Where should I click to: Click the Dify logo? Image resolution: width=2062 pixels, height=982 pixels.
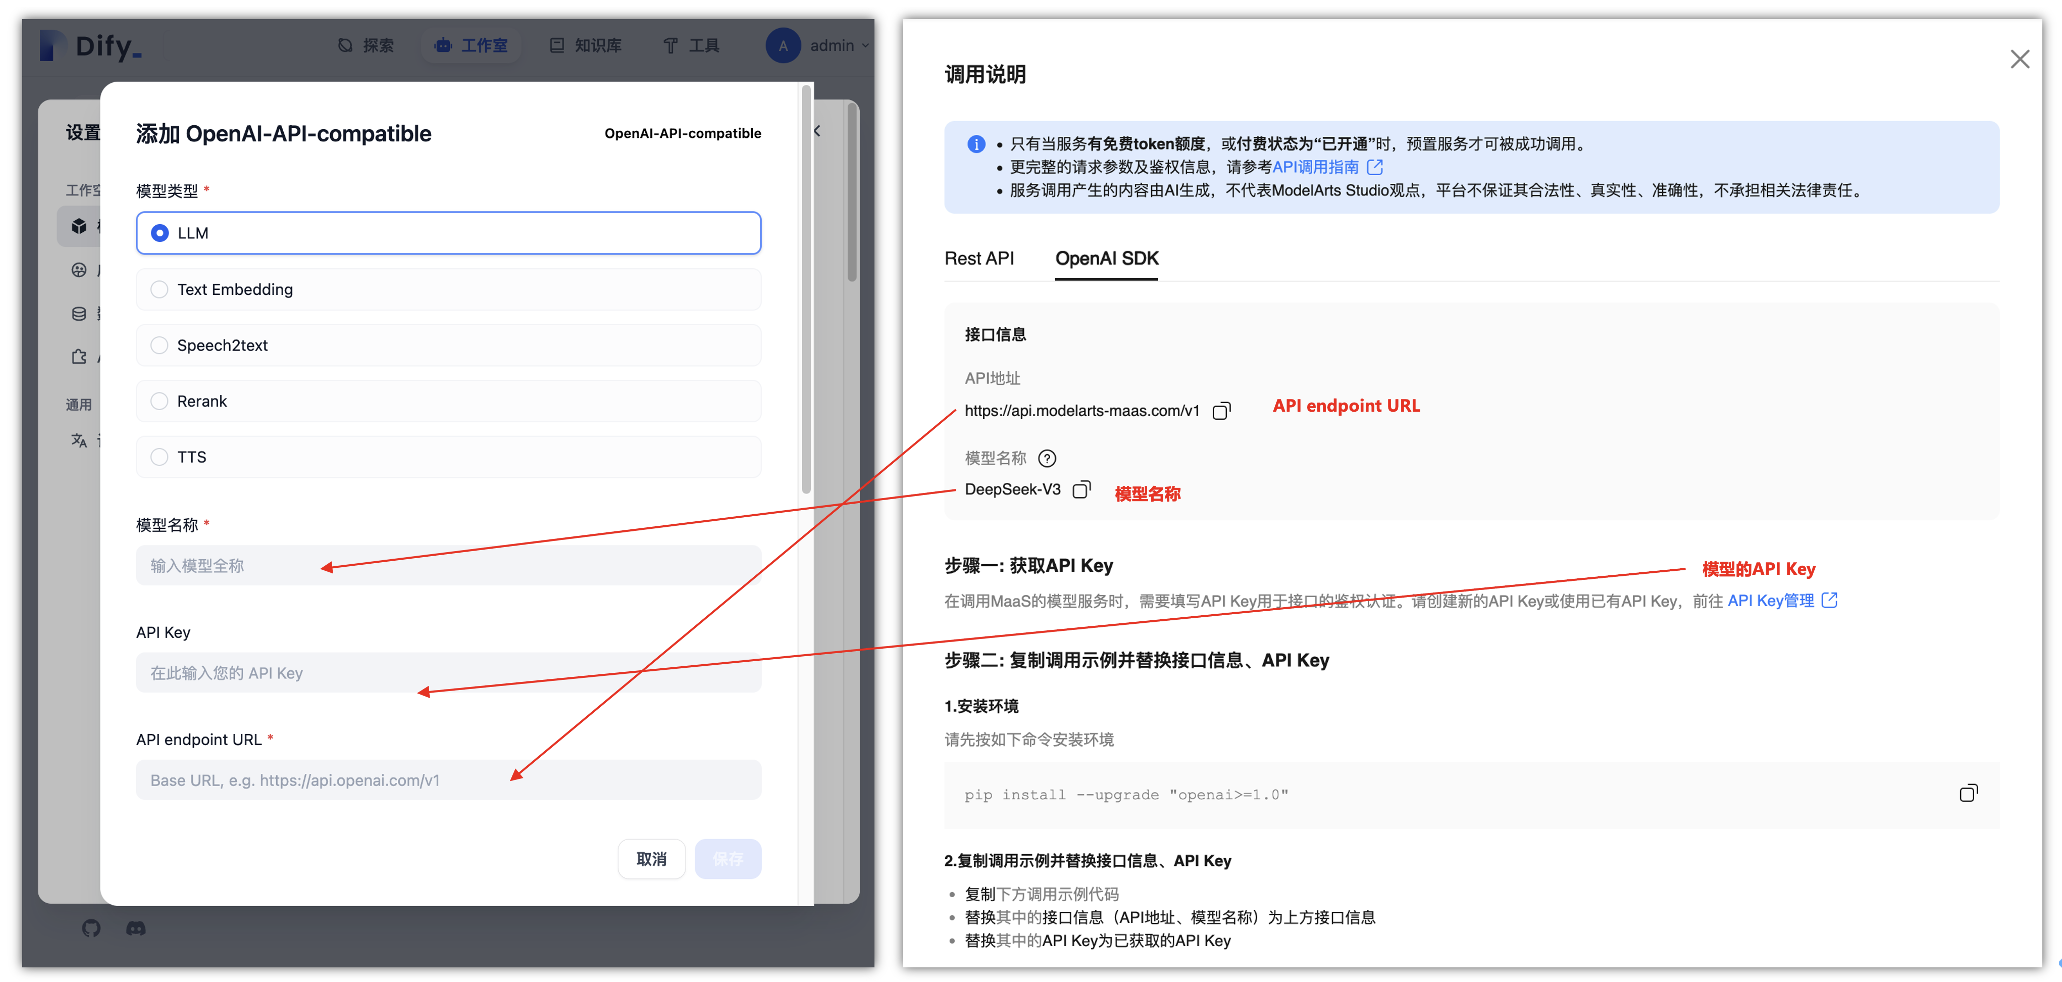pos(91,46)
